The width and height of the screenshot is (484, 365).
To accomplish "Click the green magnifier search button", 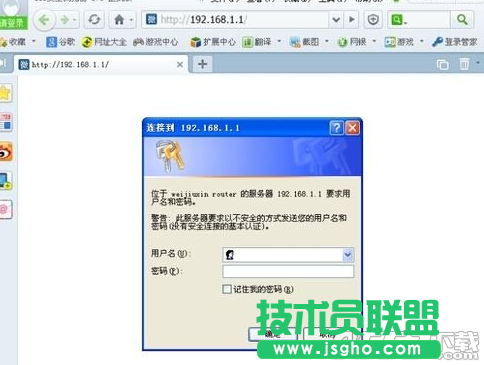I will tap(462, 20).
